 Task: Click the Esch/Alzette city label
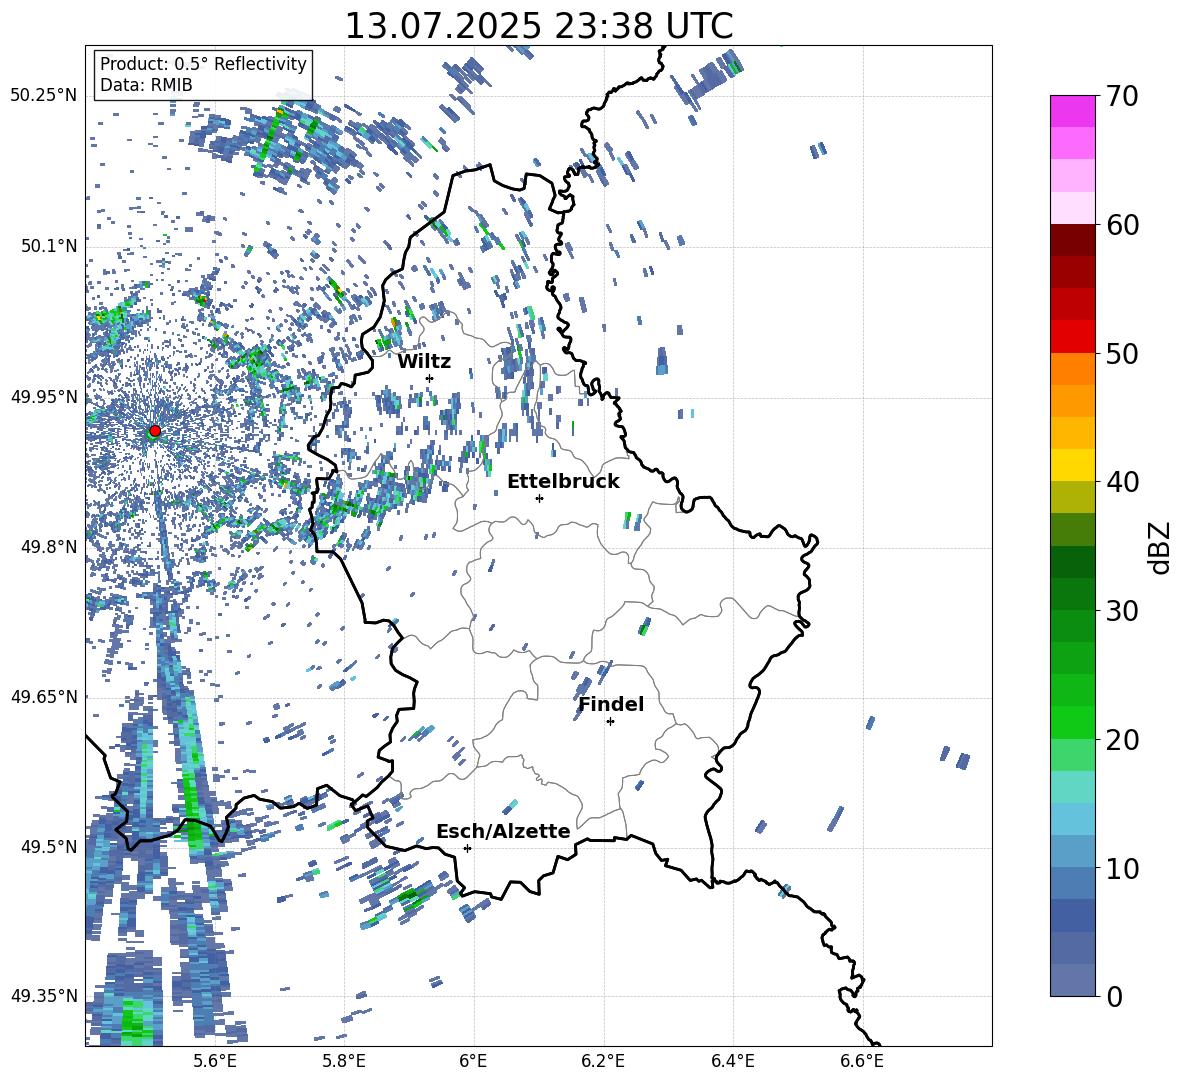click(503, 831)
